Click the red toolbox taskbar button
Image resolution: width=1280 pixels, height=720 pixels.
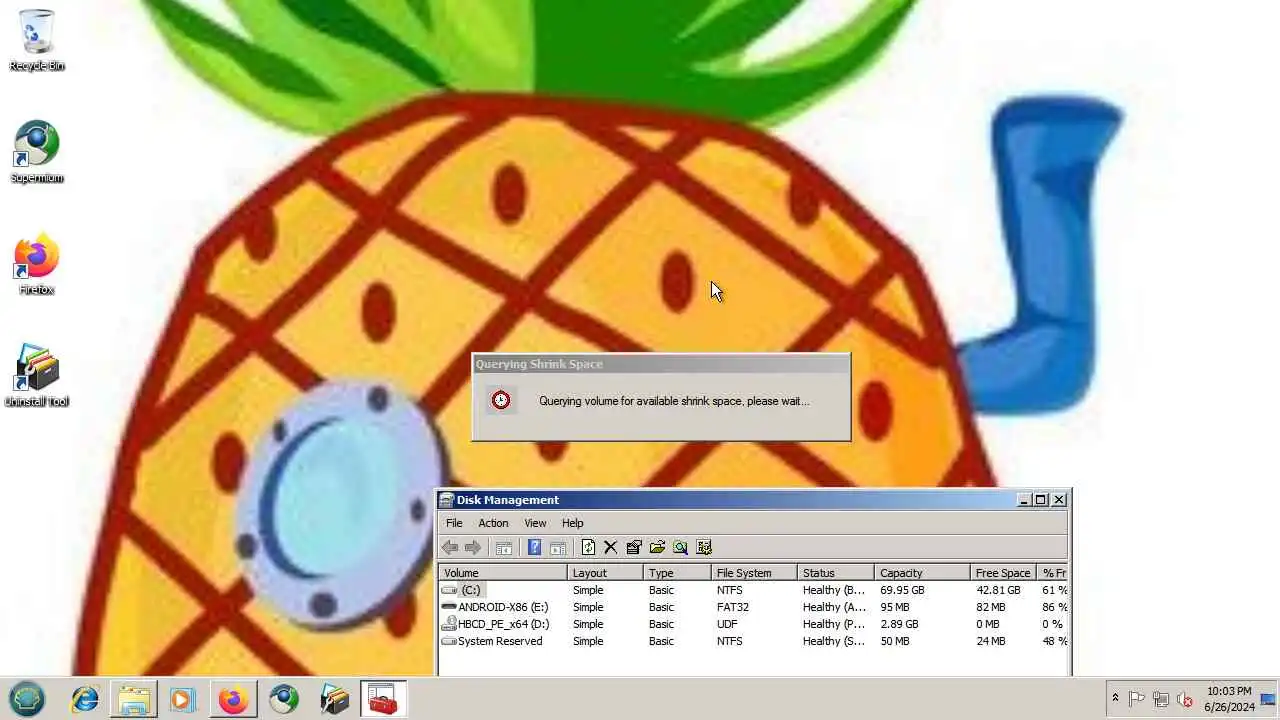point(384,699)
